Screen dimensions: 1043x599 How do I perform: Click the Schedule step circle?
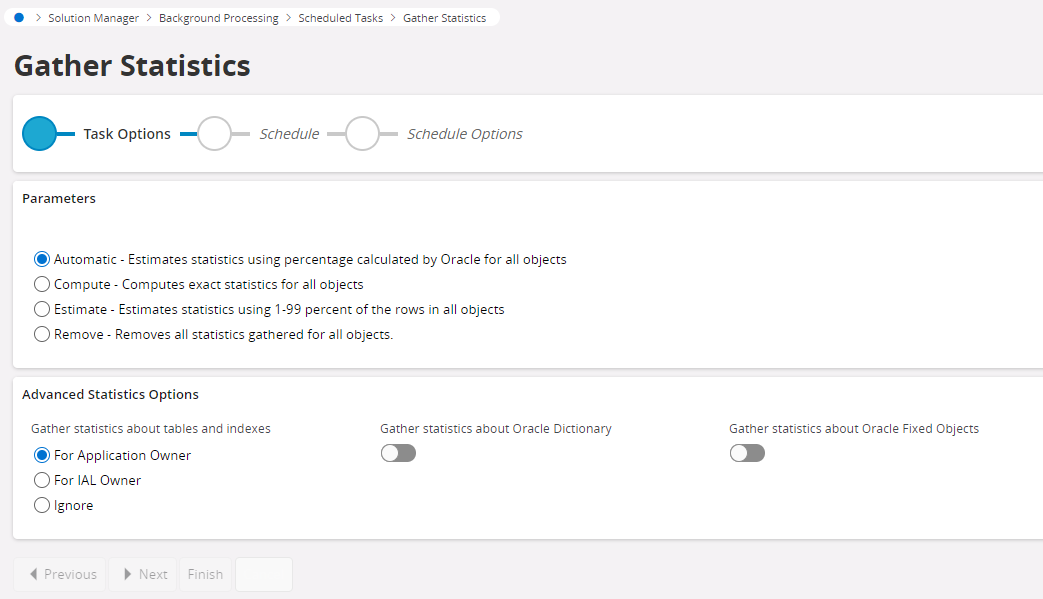[214, 134]
